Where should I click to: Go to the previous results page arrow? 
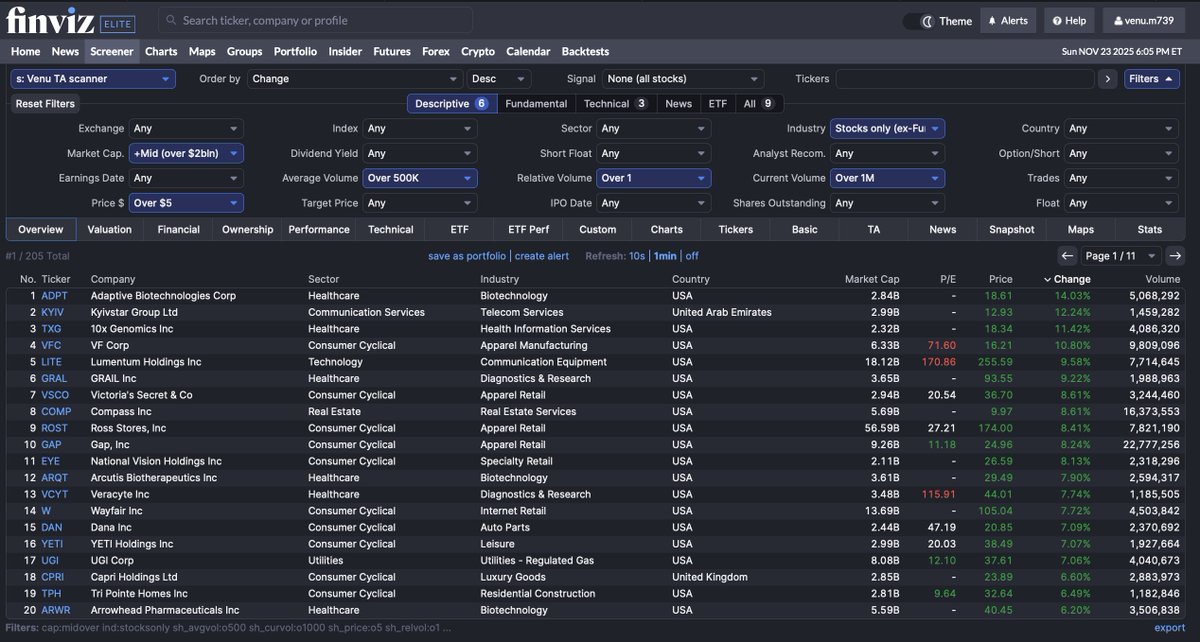pos(1068,256)
